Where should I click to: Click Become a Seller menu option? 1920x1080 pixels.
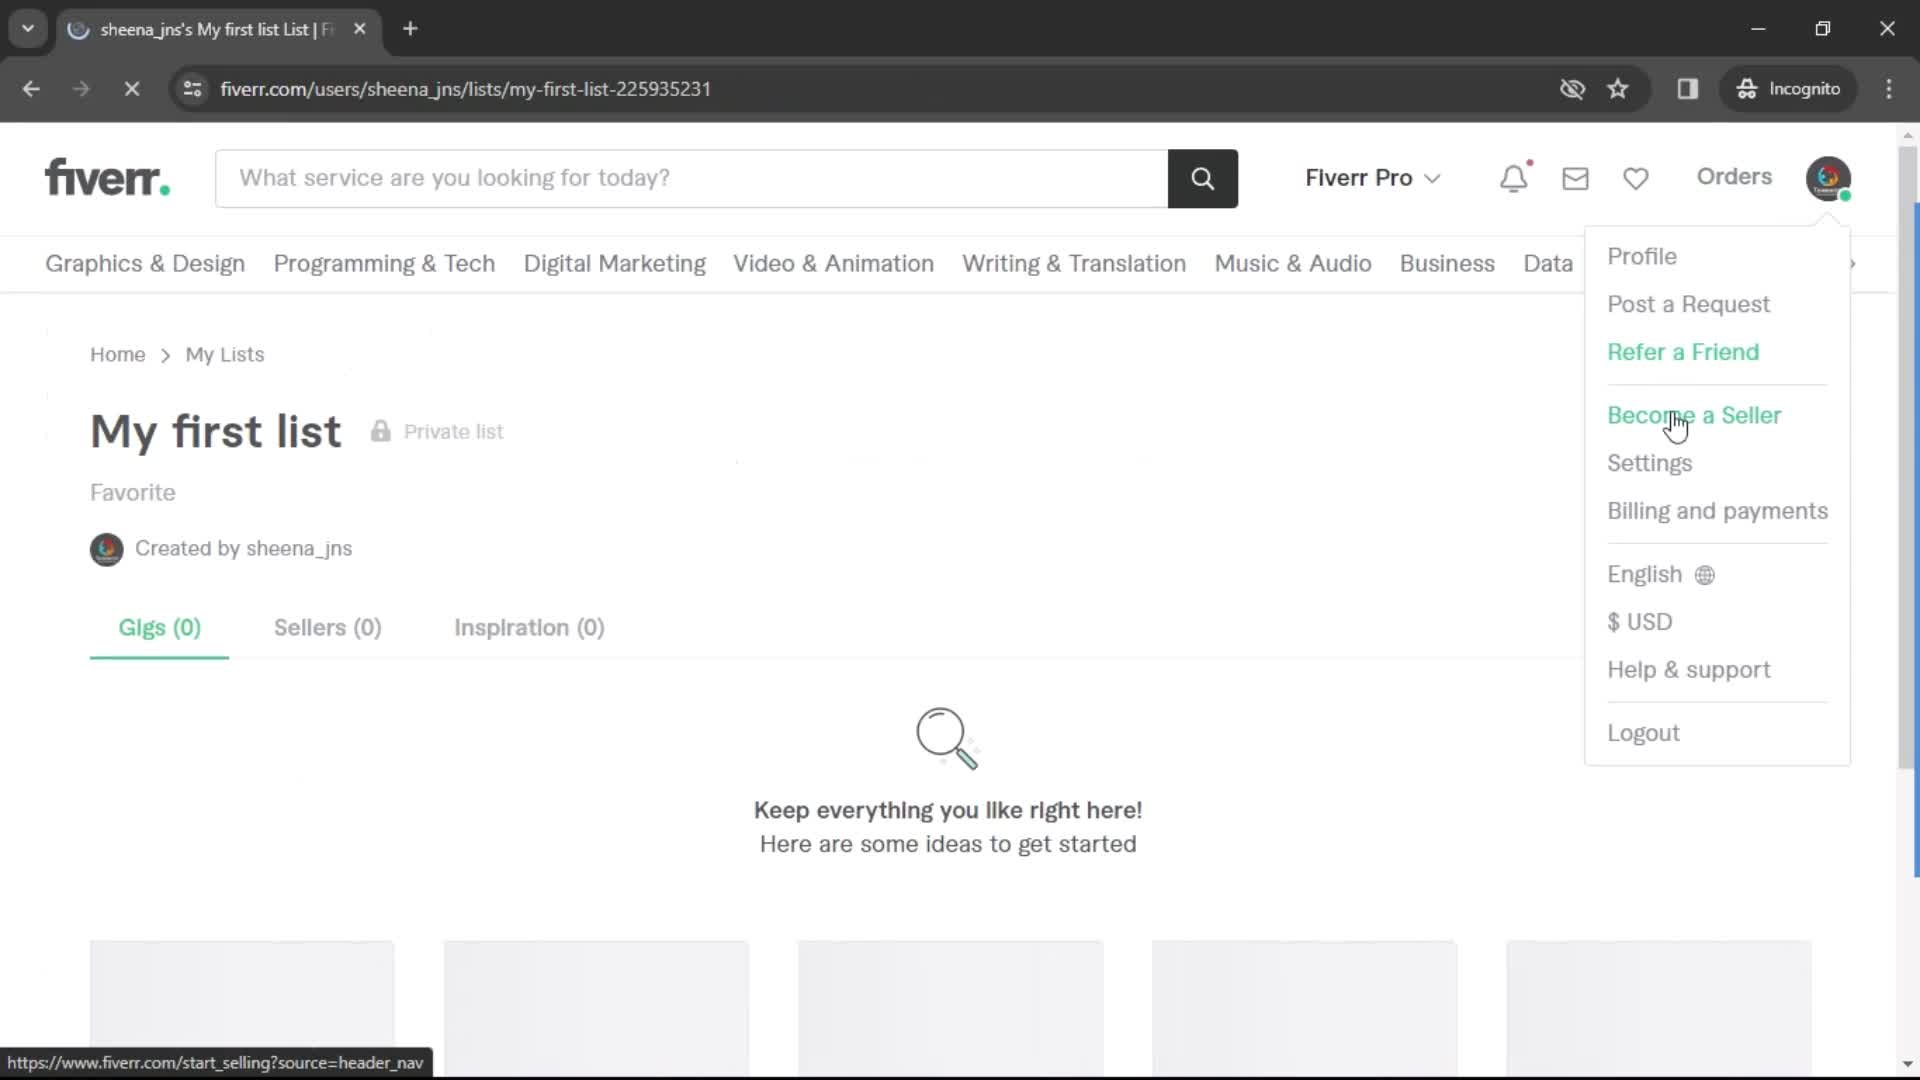click(1695, 415)
